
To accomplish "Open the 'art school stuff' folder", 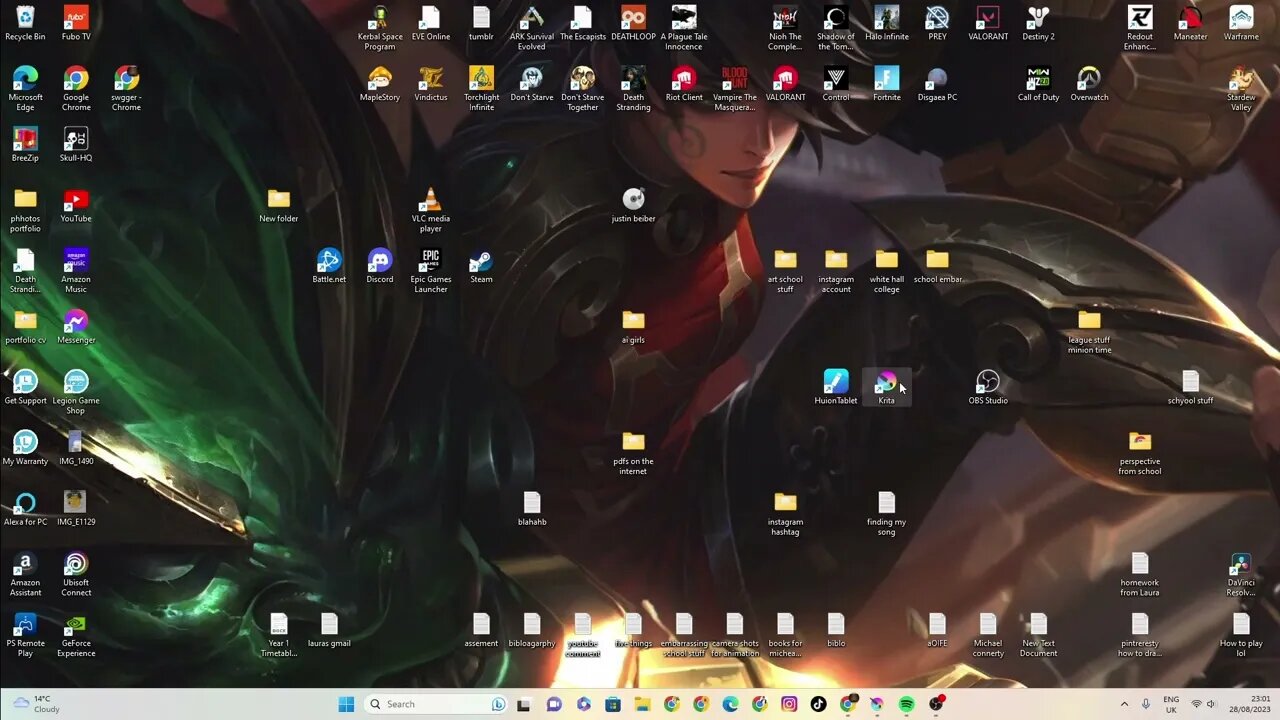I will (785, 271).
